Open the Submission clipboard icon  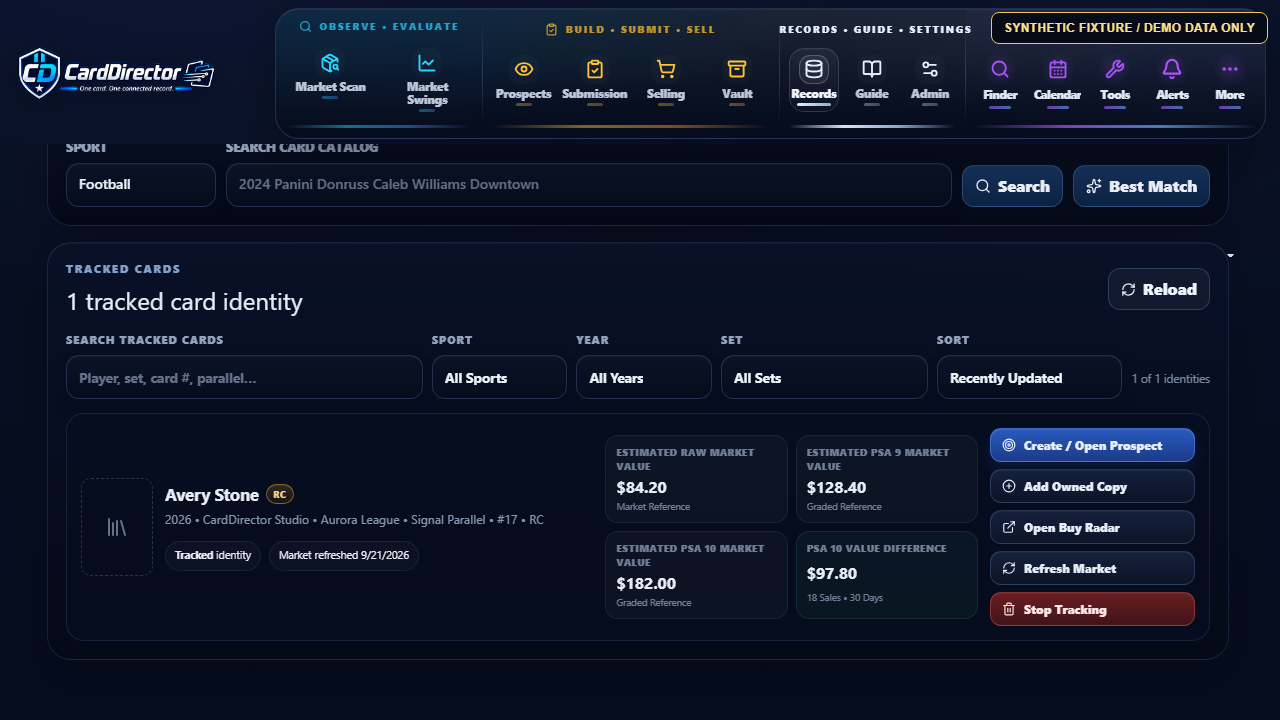(595, 69)
